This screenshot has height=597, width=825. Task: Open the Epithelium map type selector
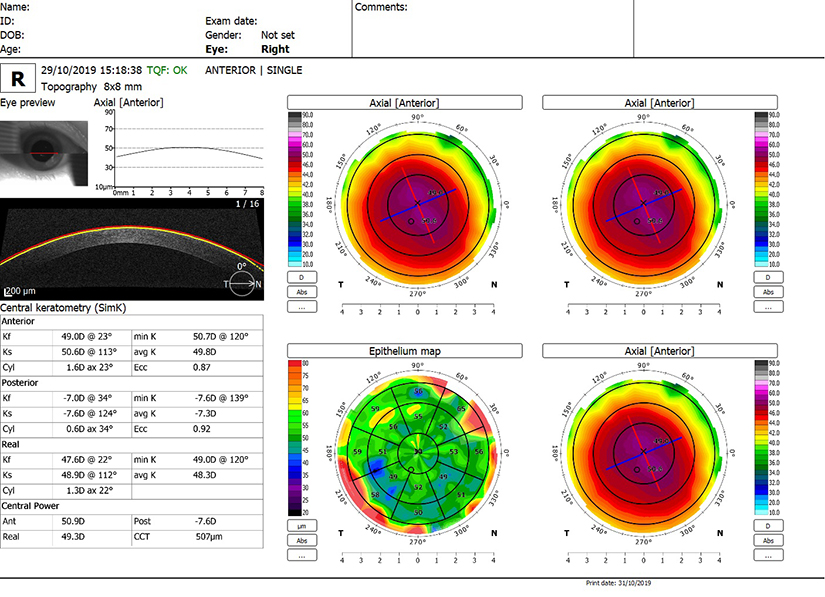point(405,351)
